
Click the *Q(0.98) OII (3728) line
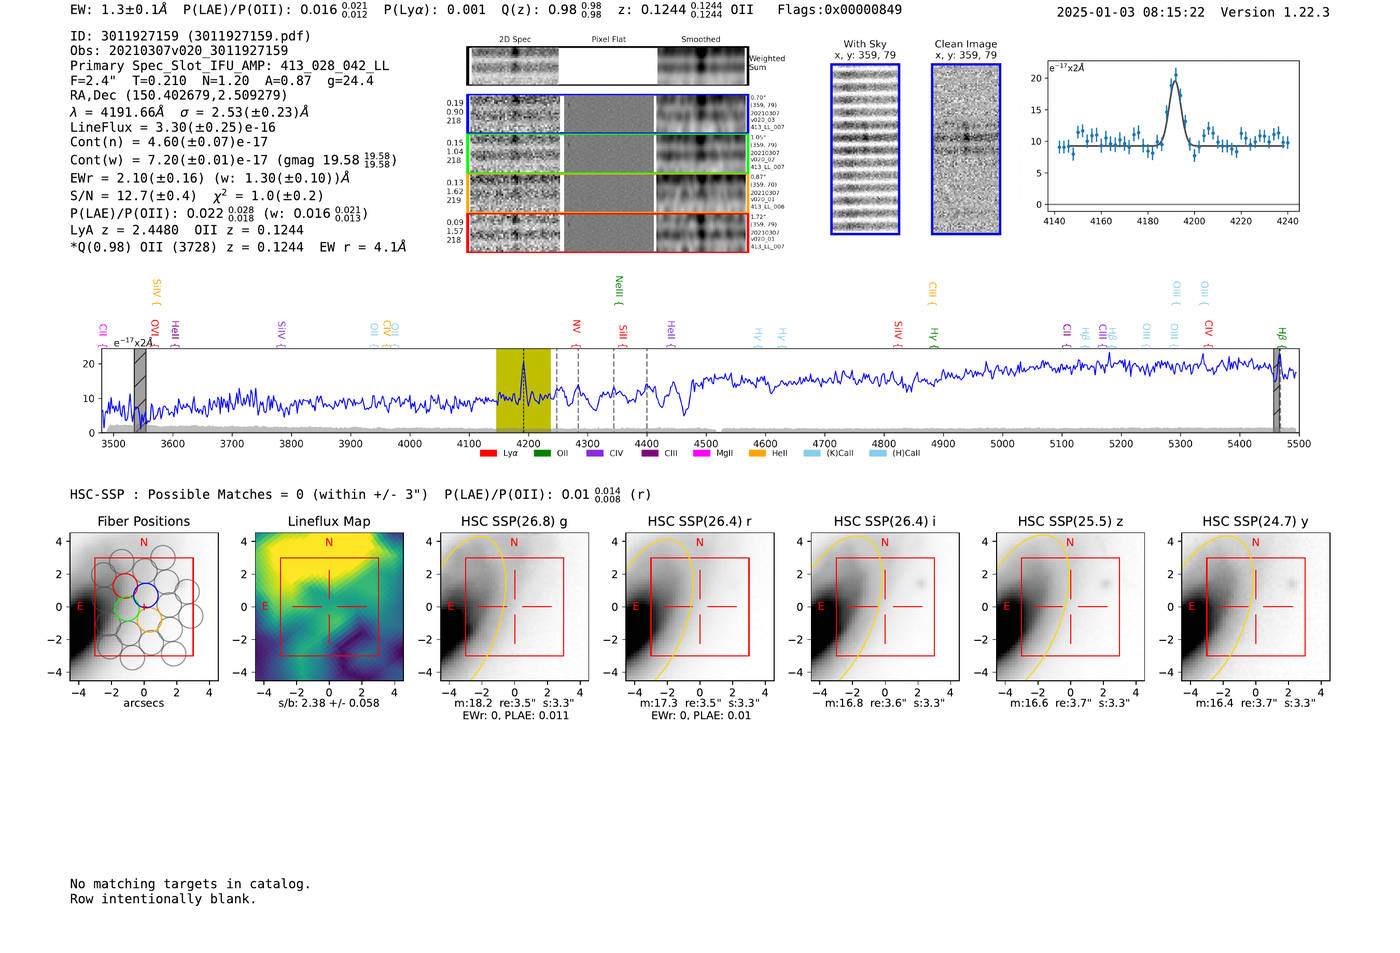238,247
